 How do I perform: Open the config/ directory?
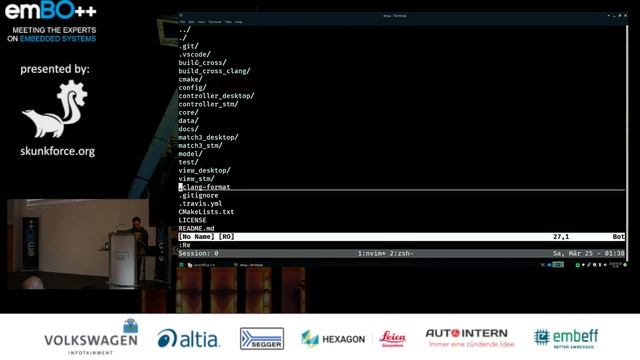click(x=193, y=87)
